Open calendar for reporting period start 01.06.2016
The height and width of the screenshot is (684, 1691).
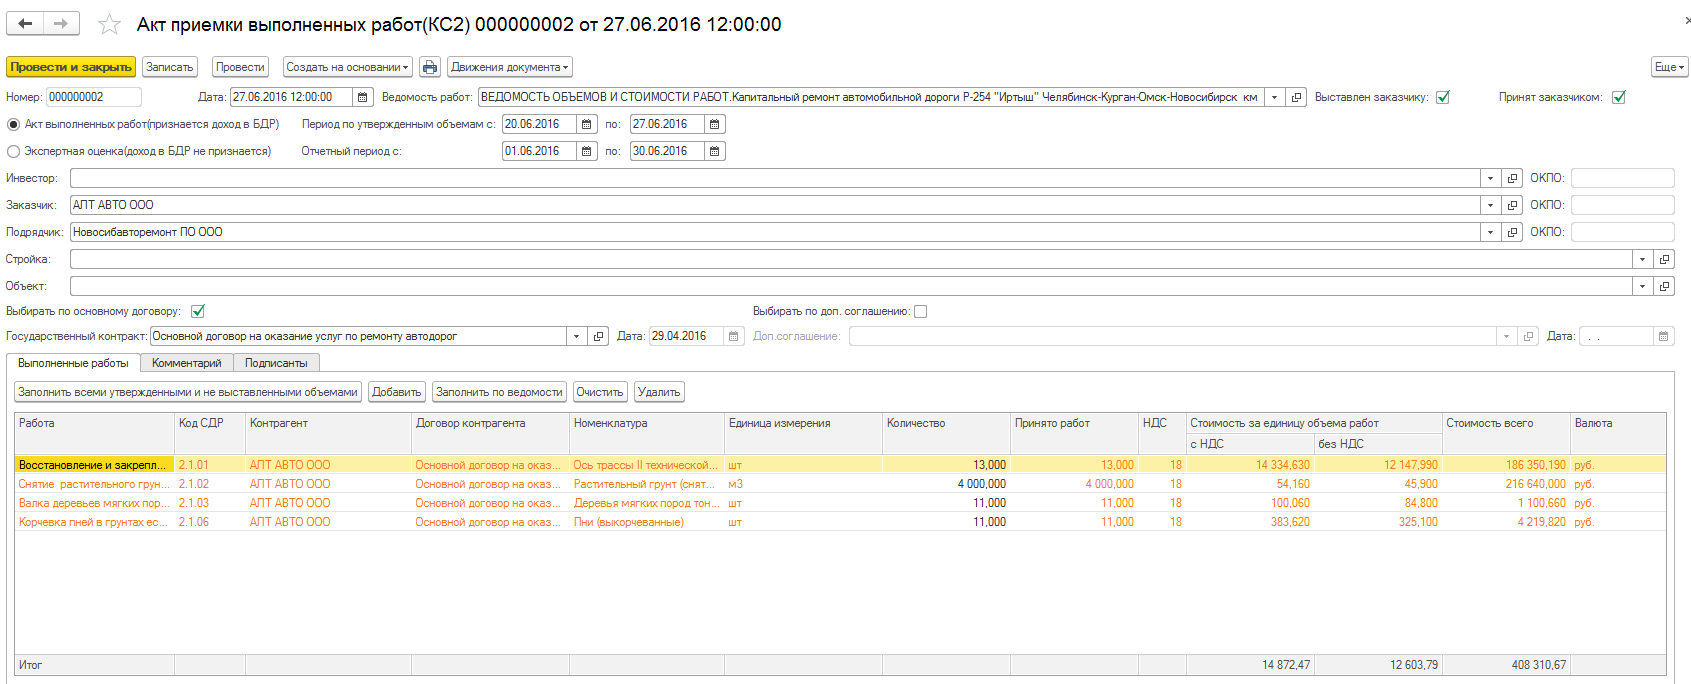[x=587, y=151]
